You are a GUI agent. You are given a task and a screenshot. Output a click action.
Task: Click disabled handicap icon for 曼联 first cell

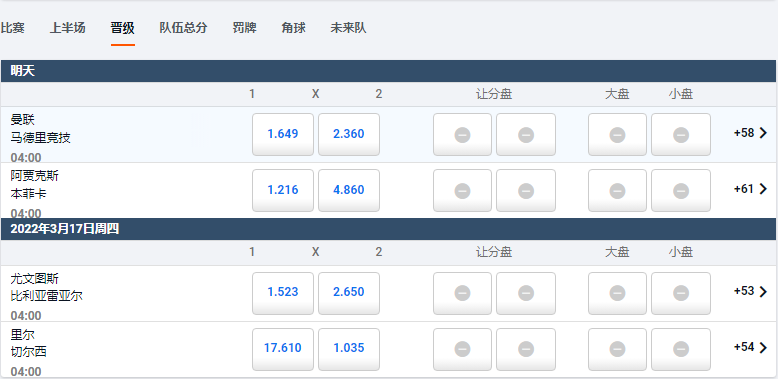click(x=462, y=134)
